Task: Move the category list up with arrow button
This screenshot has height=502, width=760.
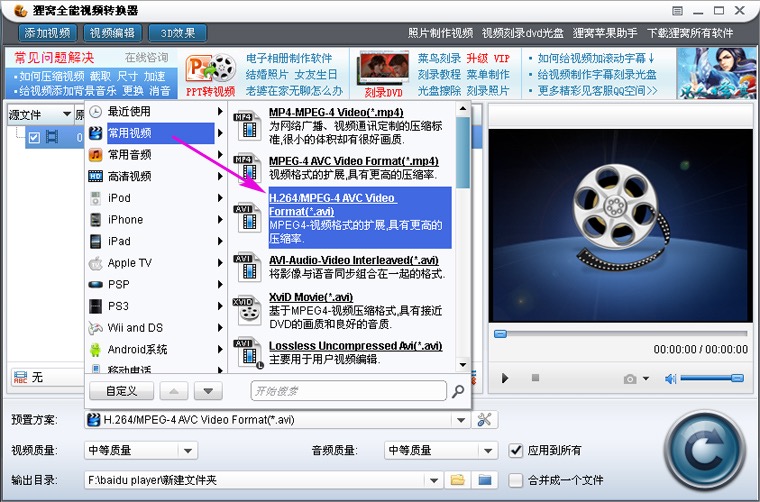Action: 174,391
